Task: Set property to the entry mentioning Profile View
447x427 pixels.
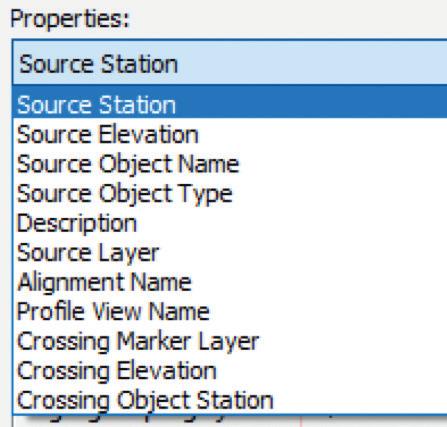Action: point(230,312)
